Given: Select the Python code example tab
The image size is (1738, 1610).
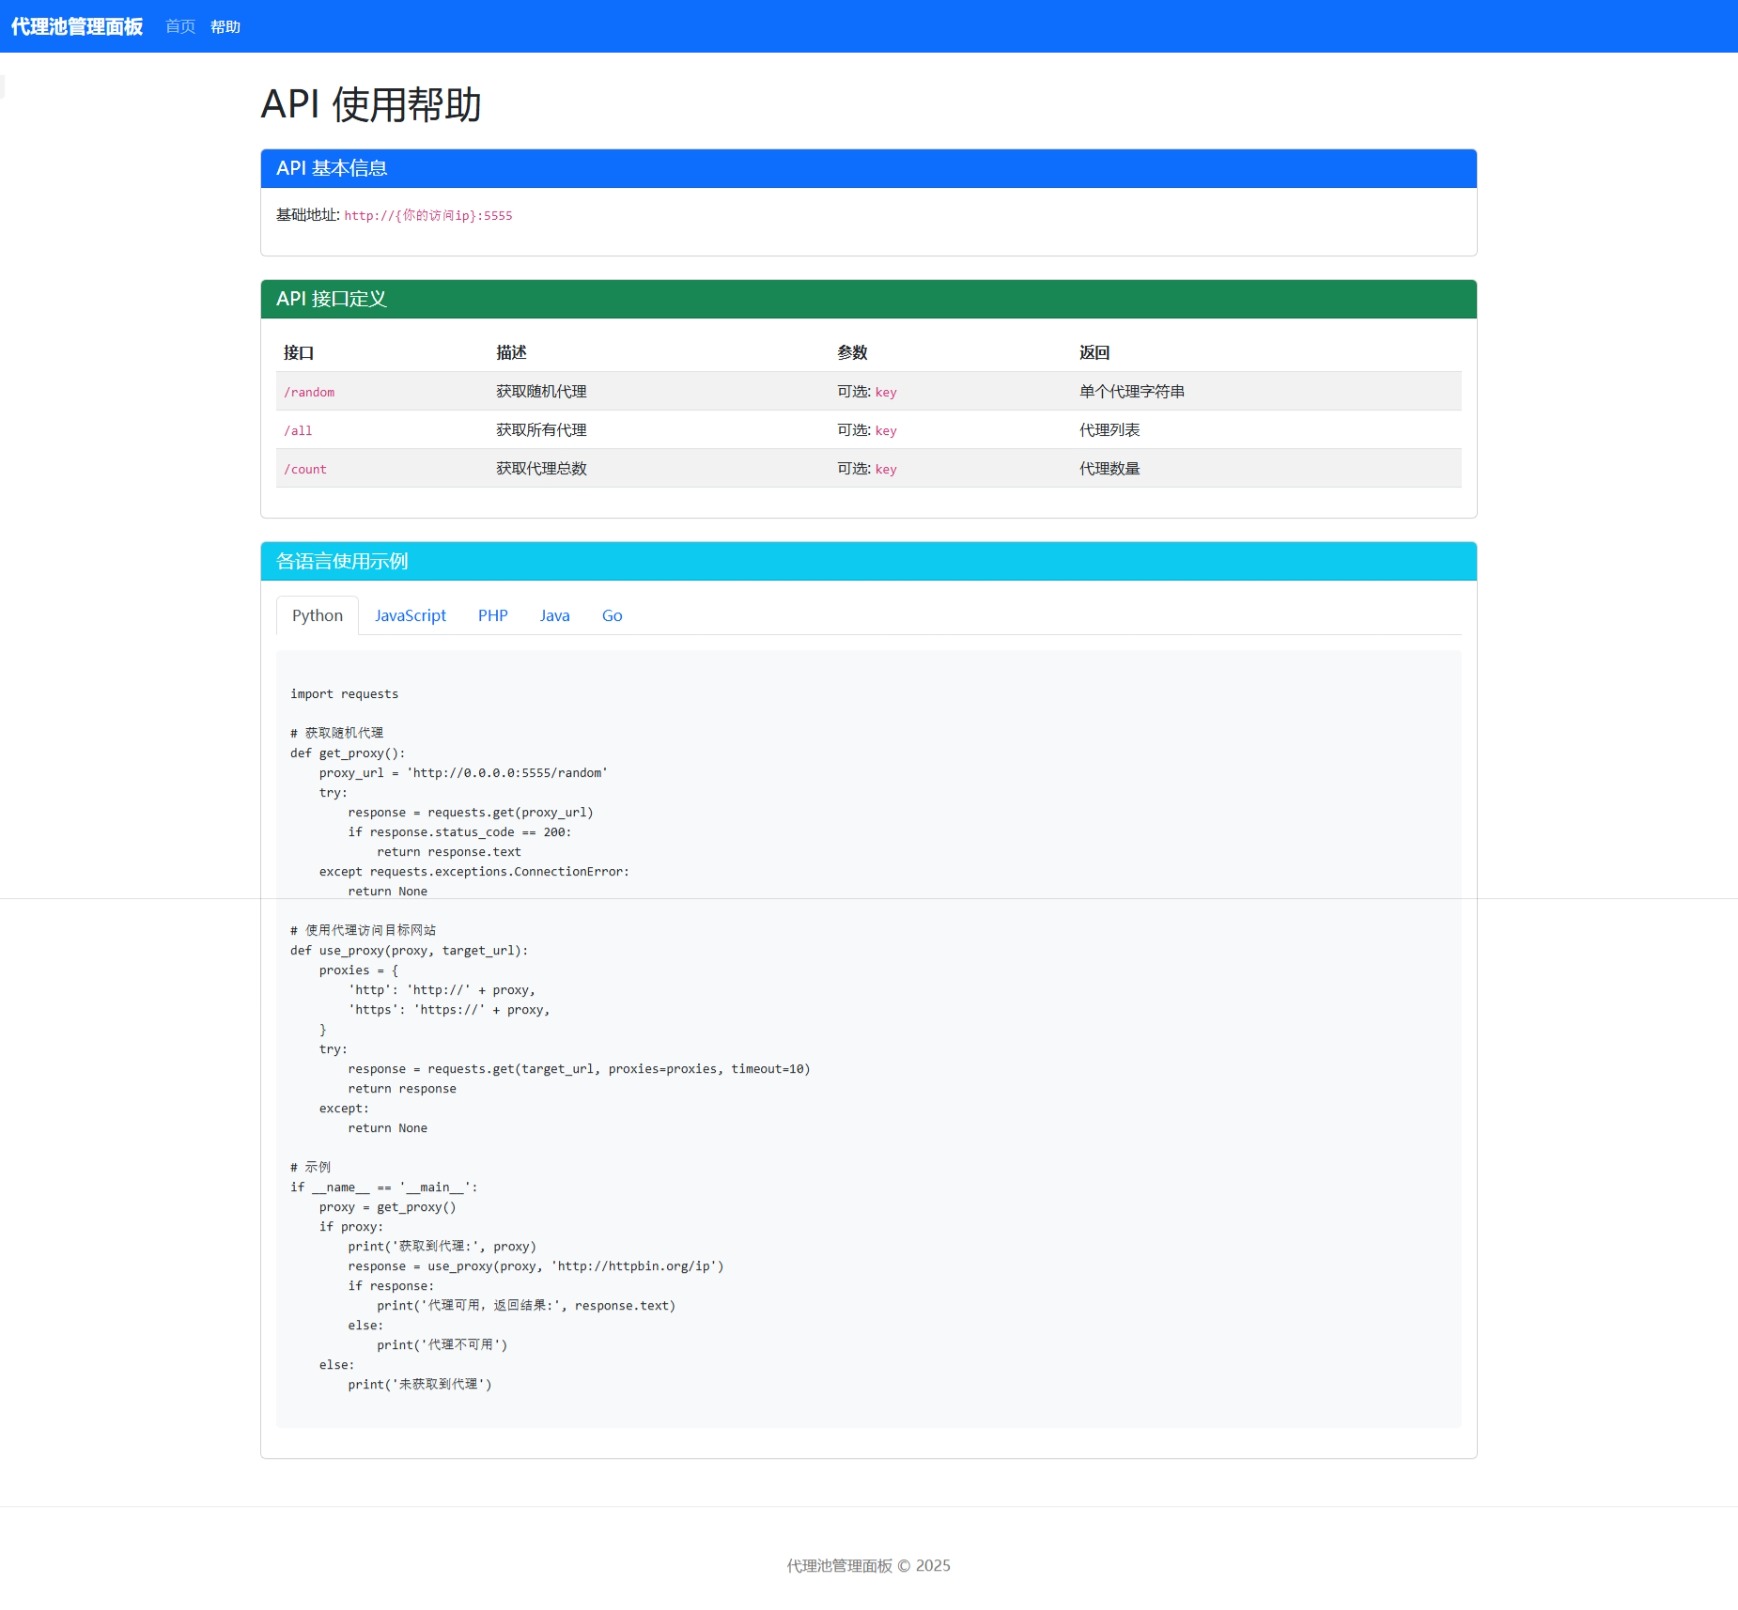Looking at the screenshot, I should [317, 616].
